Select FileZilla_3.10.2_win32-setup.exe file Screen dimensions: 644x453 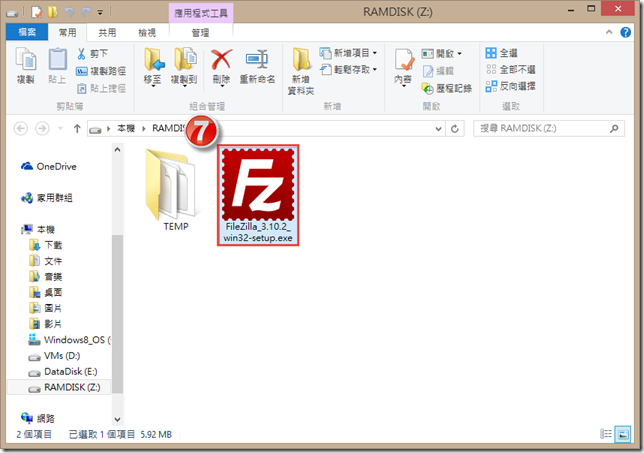pyautogui.click(x=258, y=195)
